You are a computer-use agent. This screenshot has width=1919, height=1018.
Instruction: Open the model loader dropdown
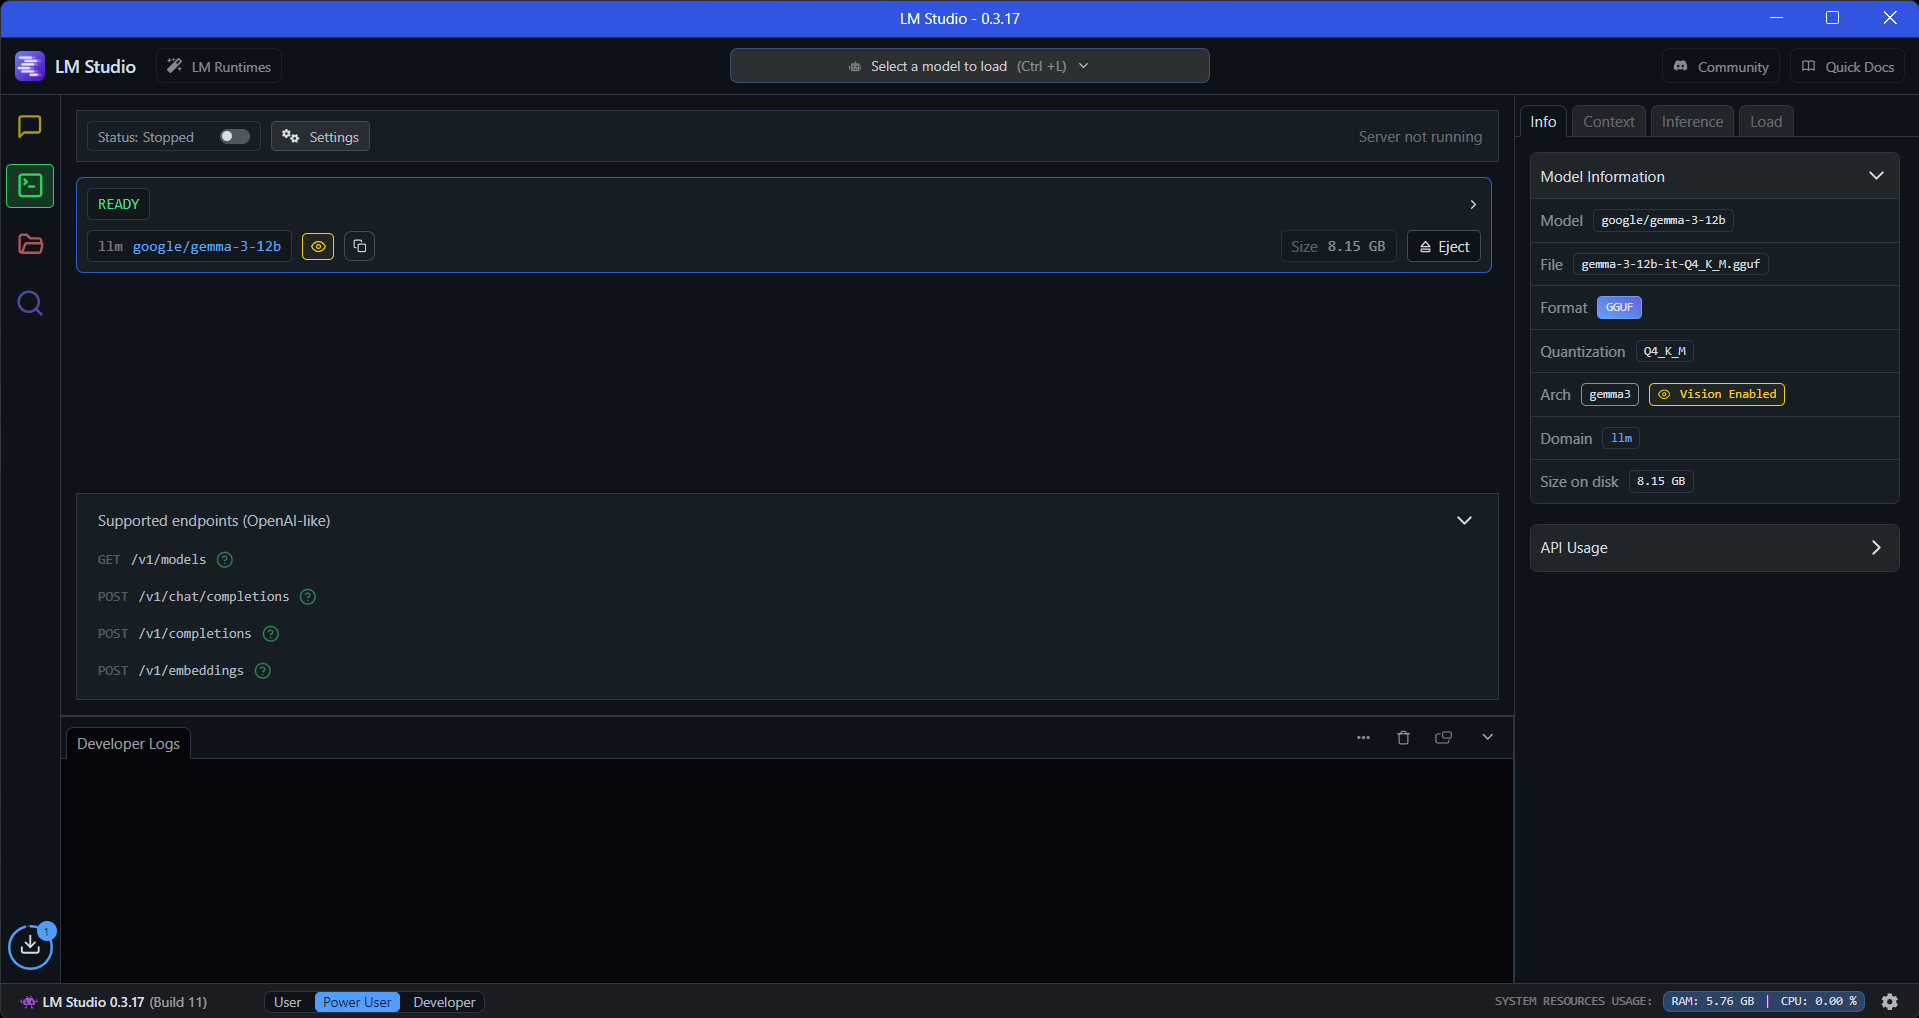pos(969,66)
